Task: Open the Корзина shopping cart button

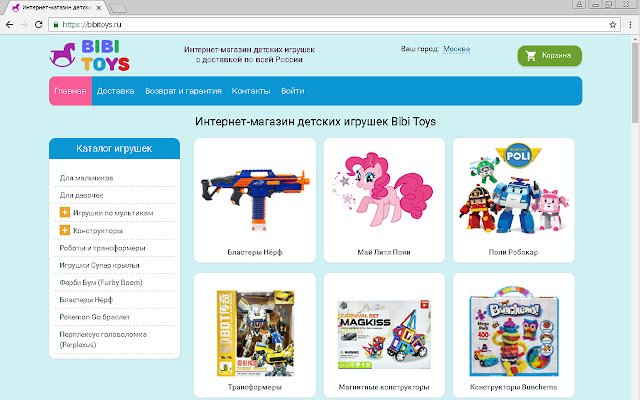Action: [x=549, y=56]
